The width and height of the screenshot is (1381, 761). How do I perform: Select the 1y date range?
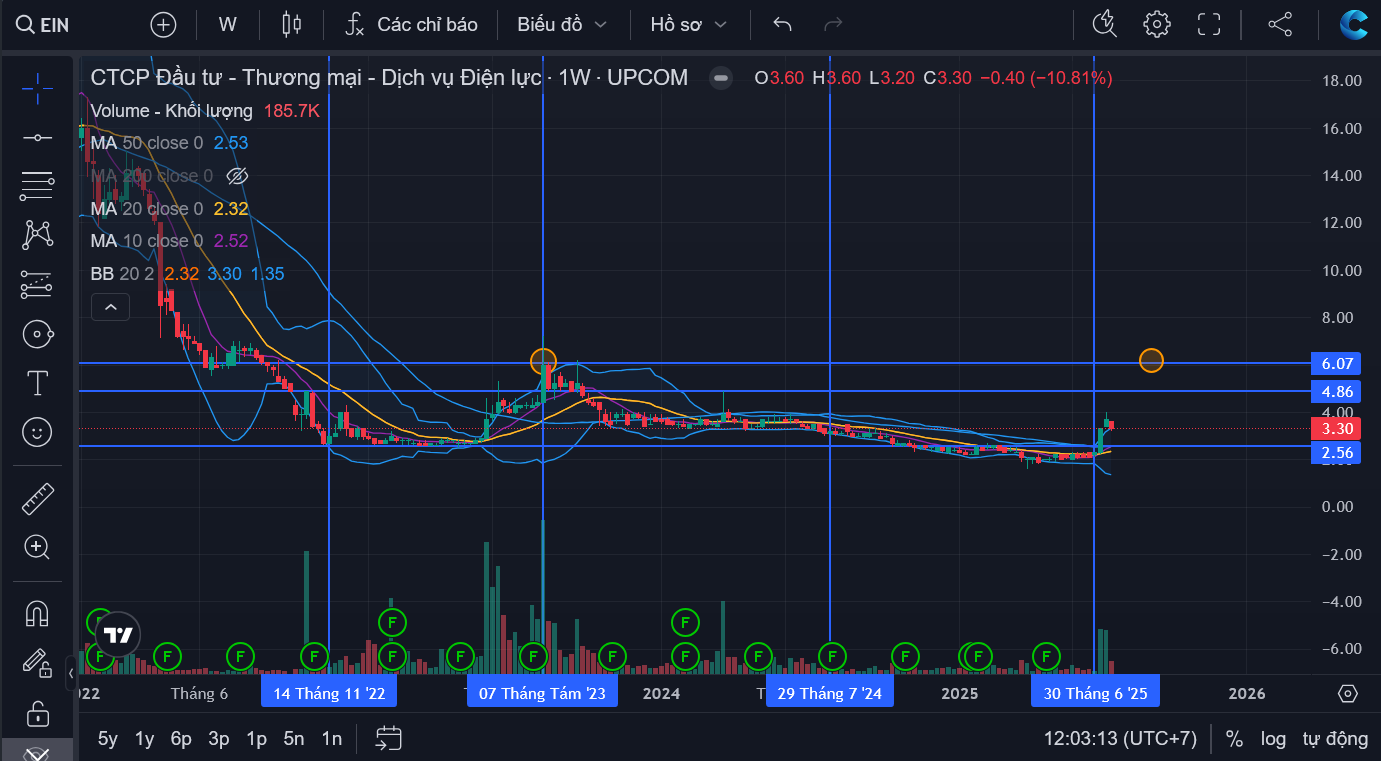coord(145,739)
